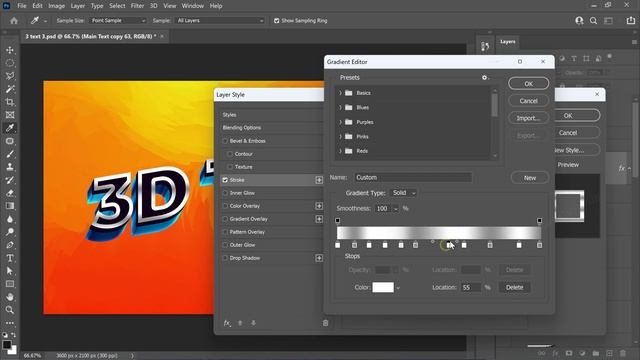Select the leftmost color stop on the gradient
The image size is (640, 360).
click(338, 245)
